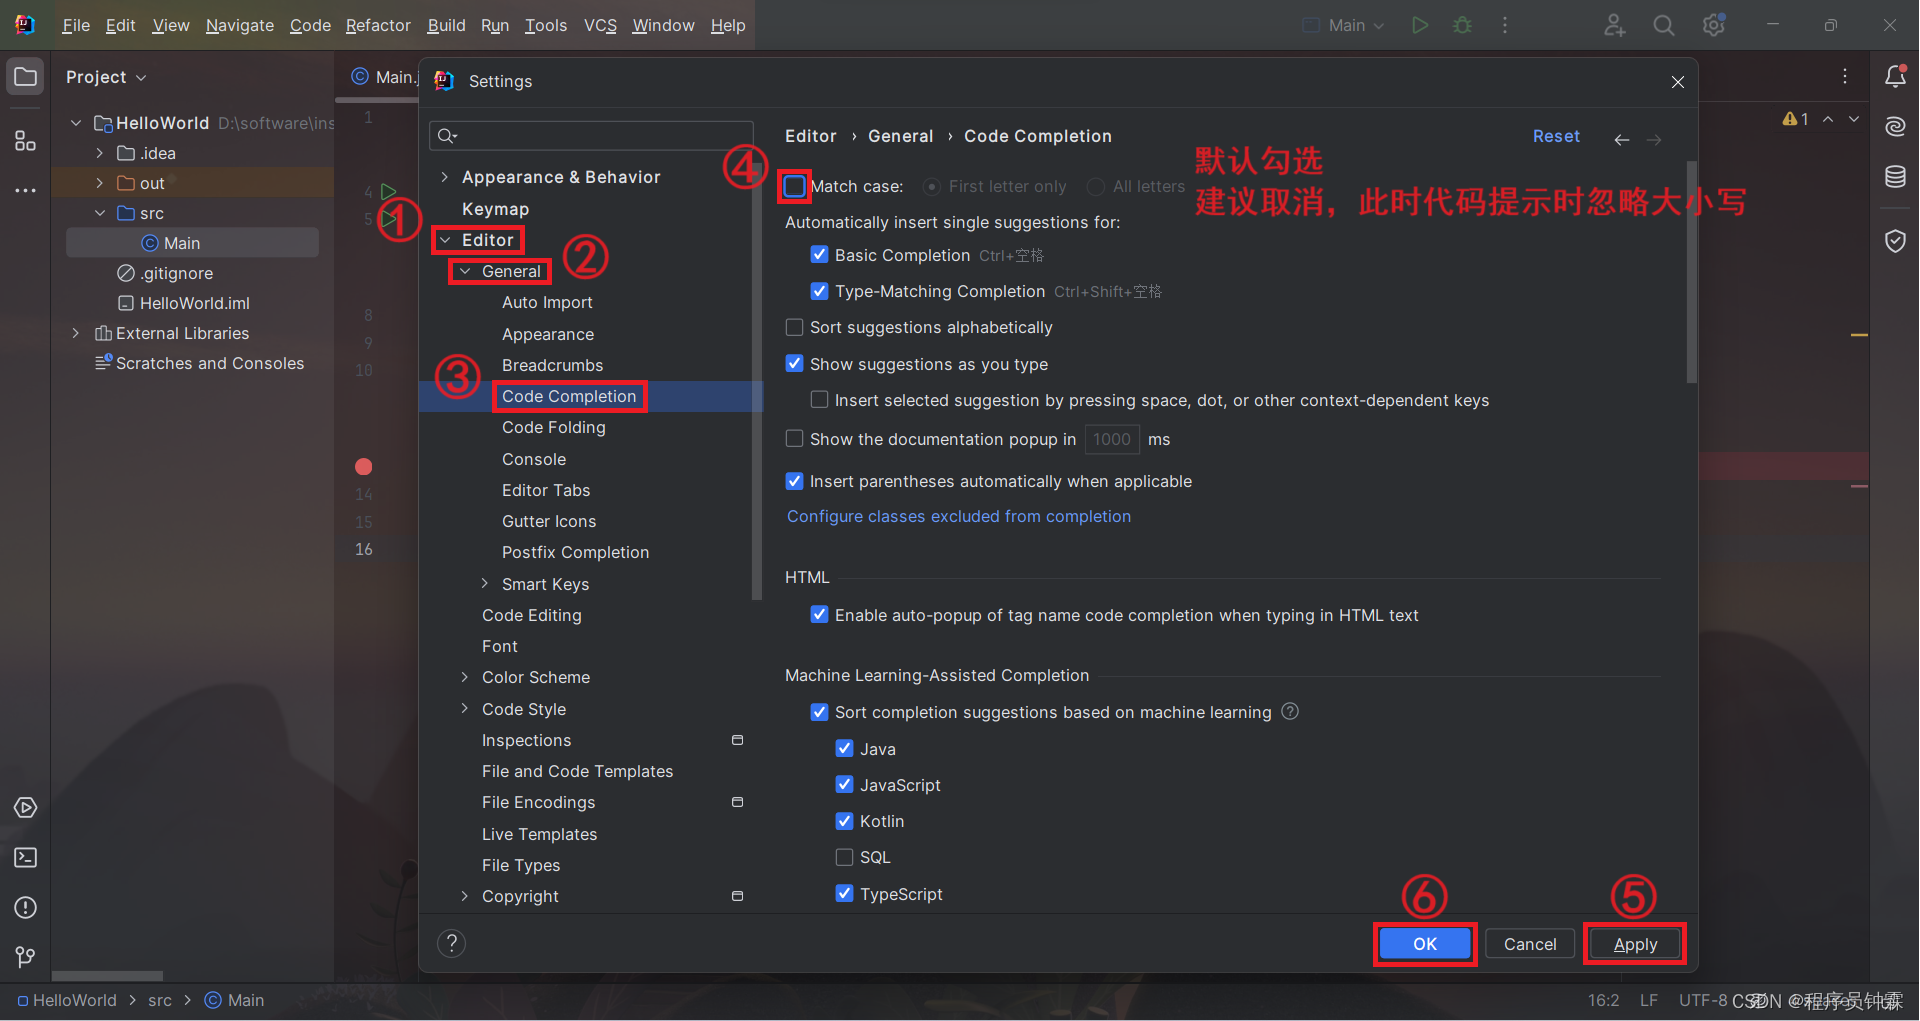Open the Build menu
This screenshot has width=1920, height=1021.
point(446,25)
